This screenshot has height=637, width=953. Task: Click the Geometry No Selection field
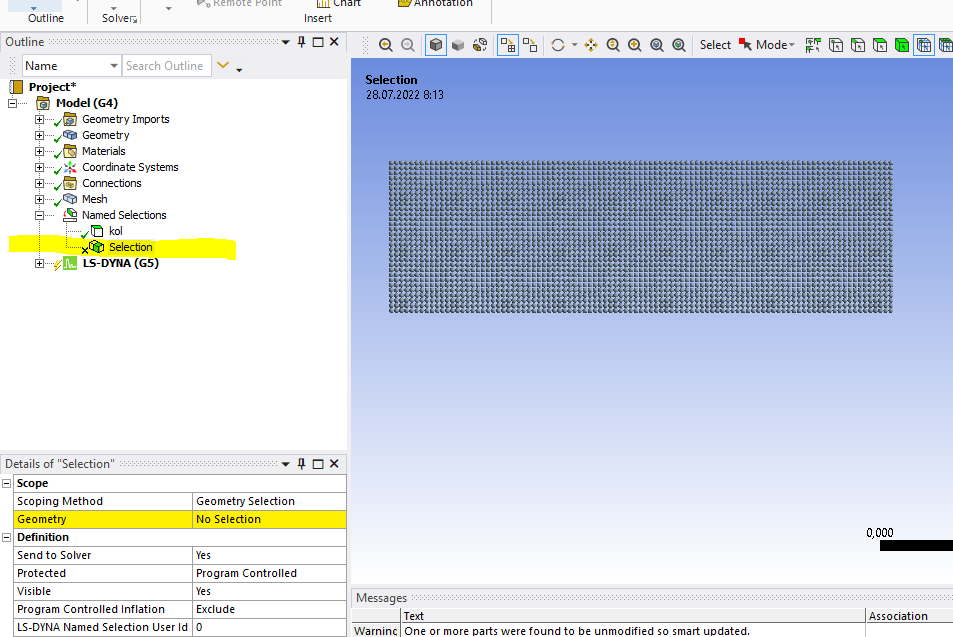click(x=269, y=519)
